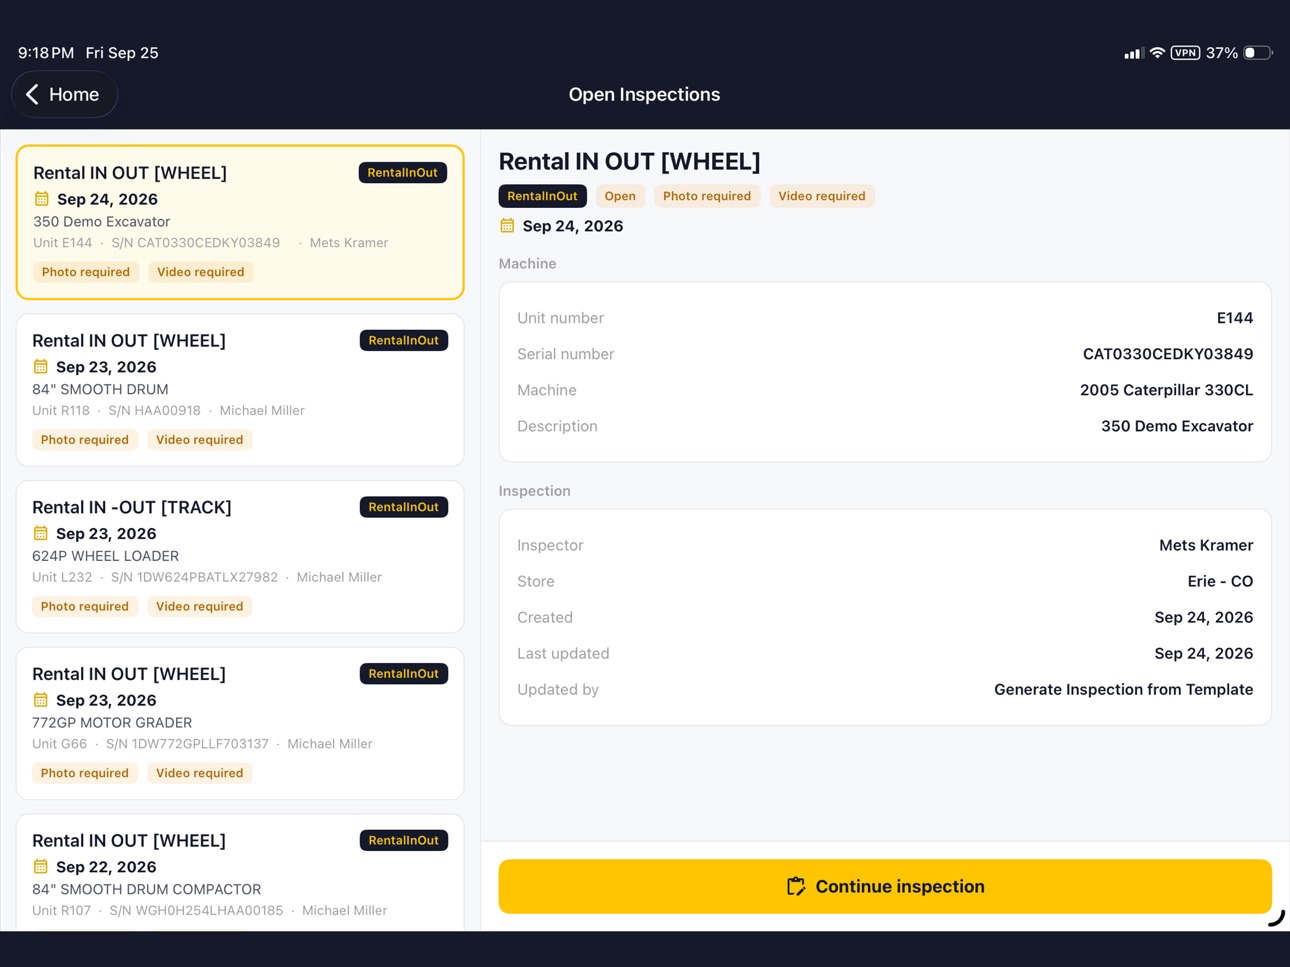The height and width of the screenshot is (967, 1290).
Task: Tap the Open status tag
Action: 620,196
